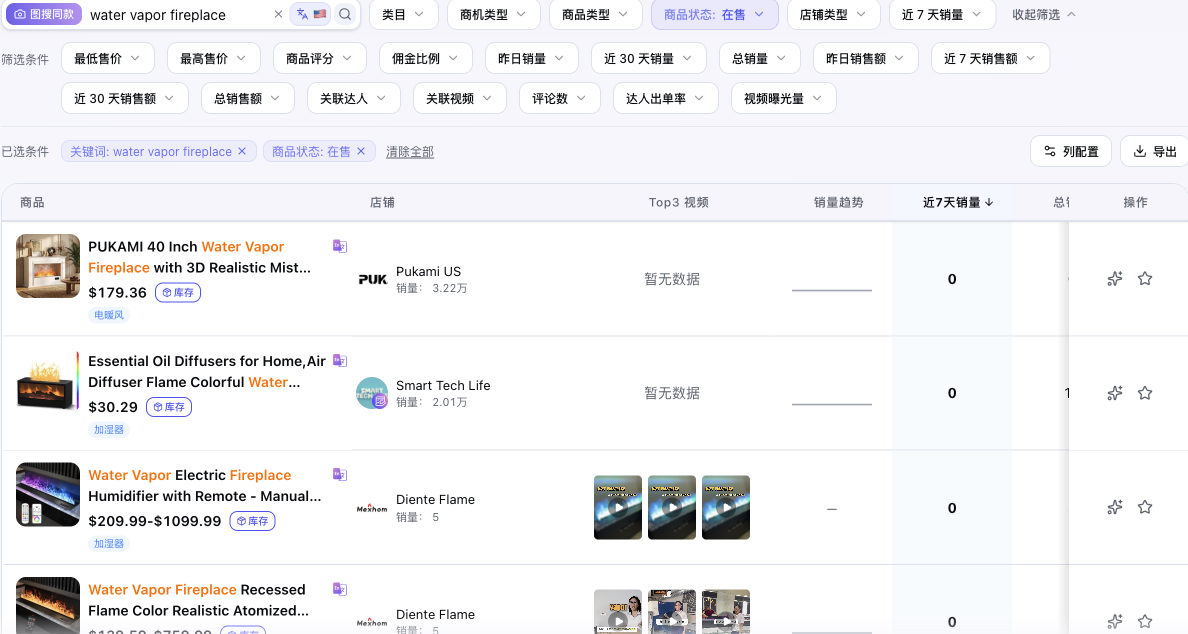Viewport: 1188px width, 634px height.
Task: Open the 关联达人 dropdown
Action: point(354,98)
